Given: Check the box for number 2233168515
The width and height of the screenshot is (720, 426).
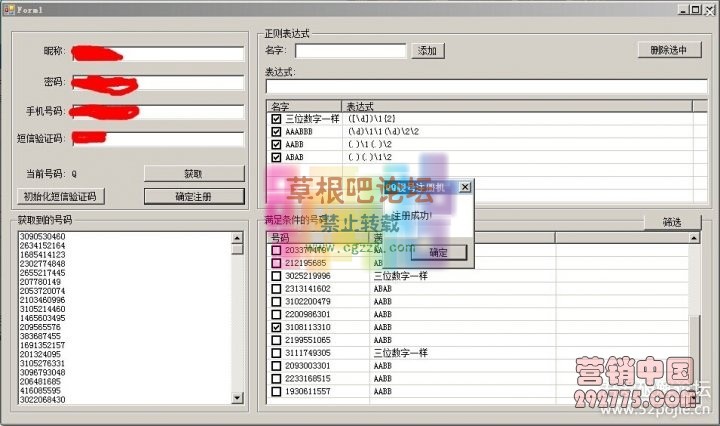Looking at the screenshot, I should coord(276,379).
